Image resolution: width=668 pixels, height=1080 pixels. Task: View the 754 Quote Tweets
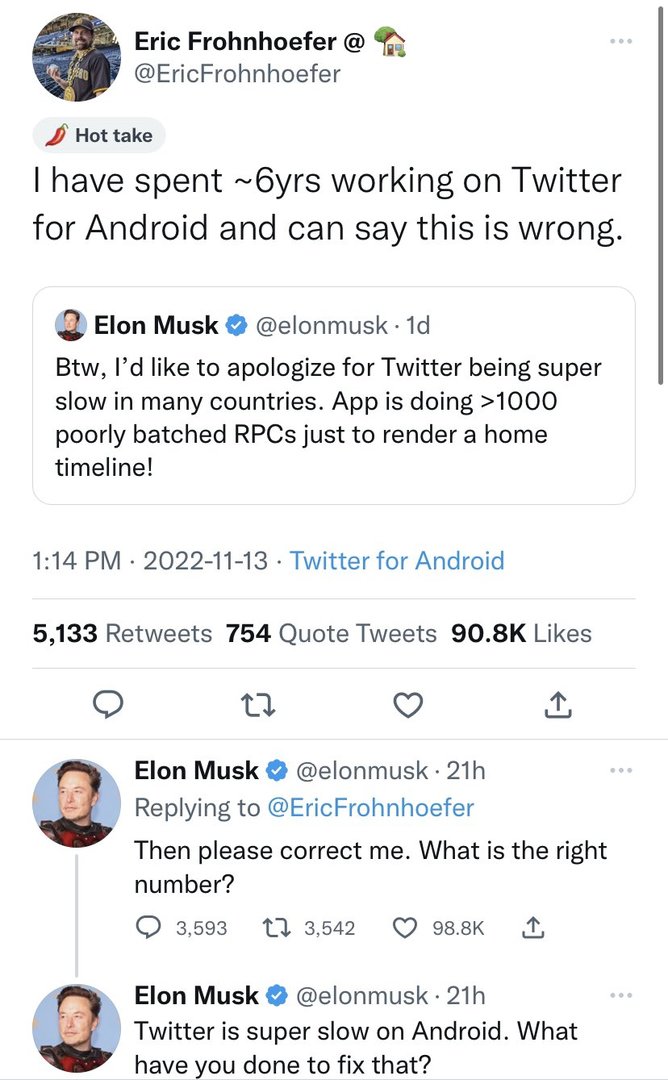(331, 633)
